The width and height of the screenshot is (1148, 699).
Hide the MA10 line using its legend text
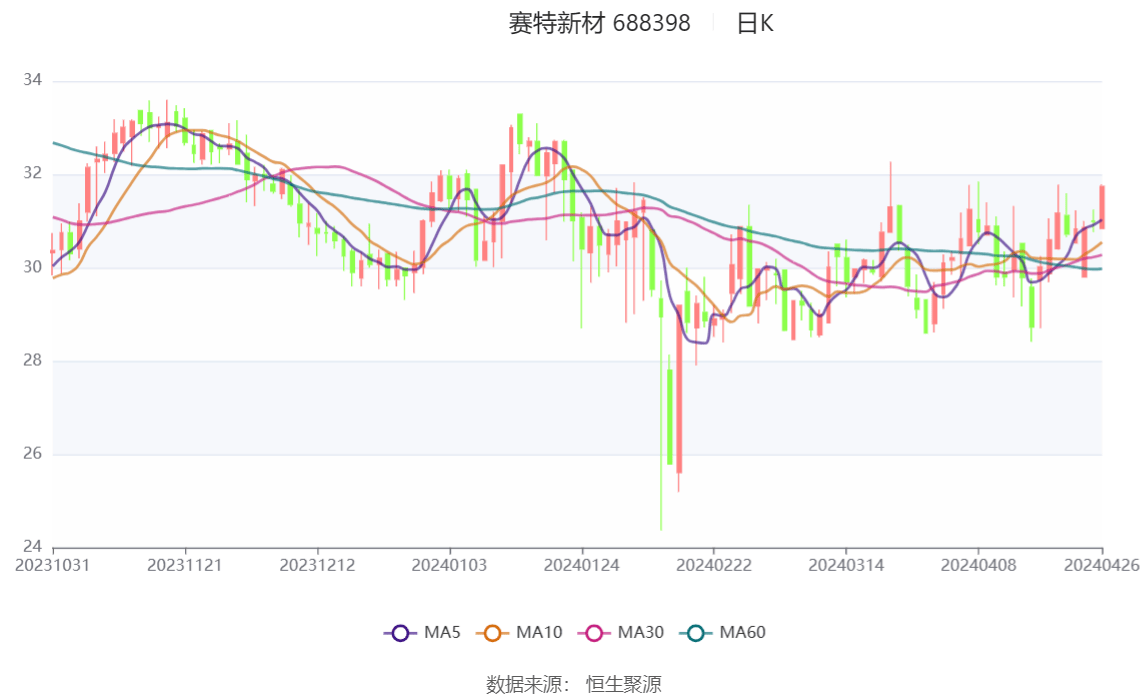point(539,633)
